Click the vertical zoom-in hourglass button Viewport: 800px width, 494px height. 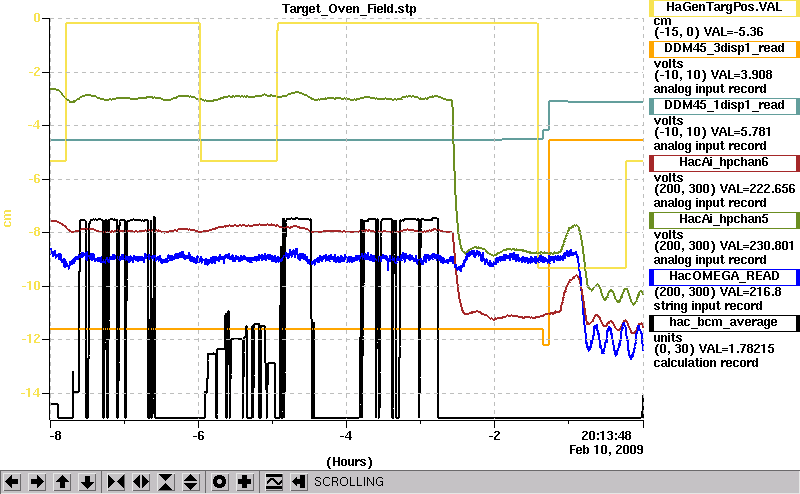(166, 482)
